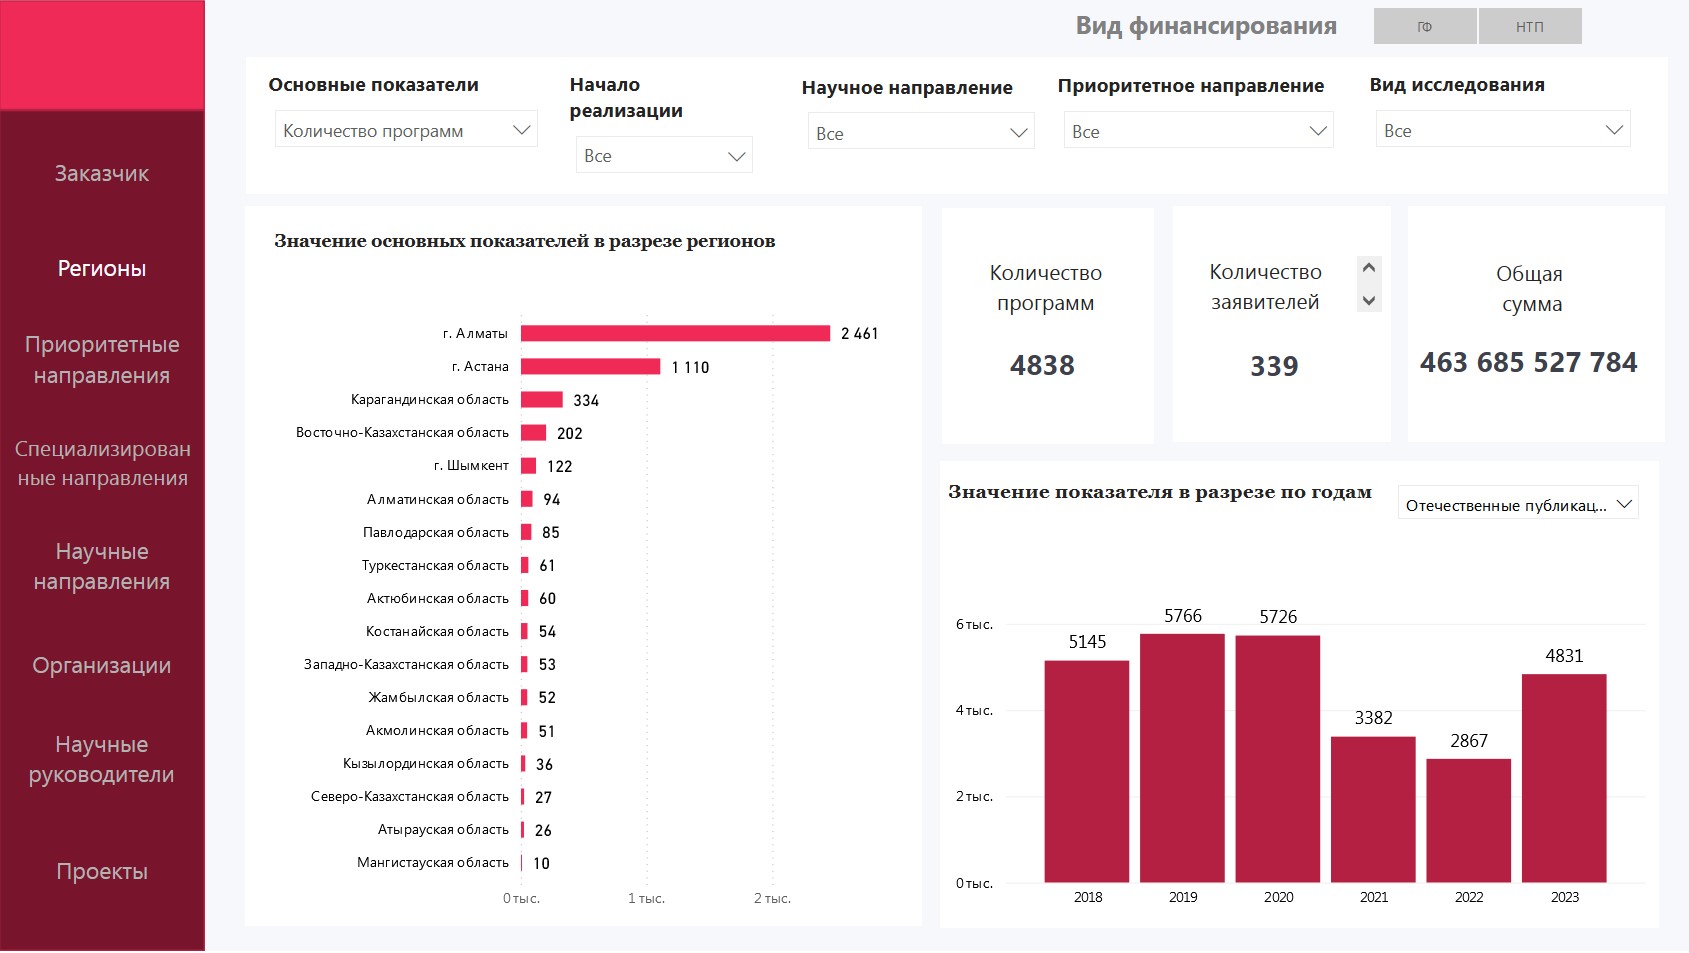Select the г. Астана bar
The image size is (1689, 953).
coord(590,367)
